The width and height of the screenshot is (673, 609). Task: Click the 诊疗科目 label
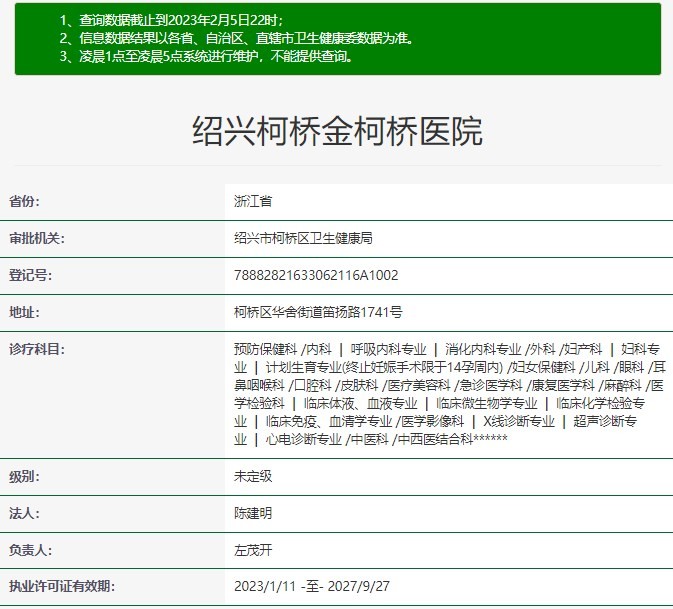pyautogui.click(x=37, y=349)
